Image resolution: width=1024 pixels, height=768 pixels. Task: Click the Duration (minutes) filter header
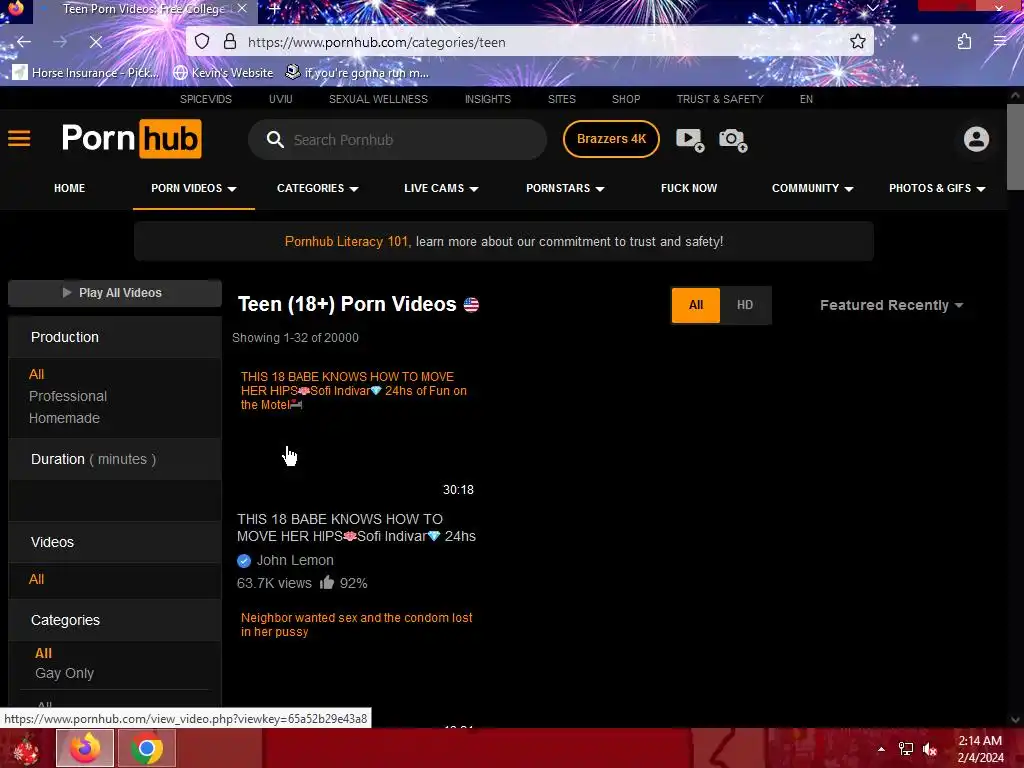115,459
